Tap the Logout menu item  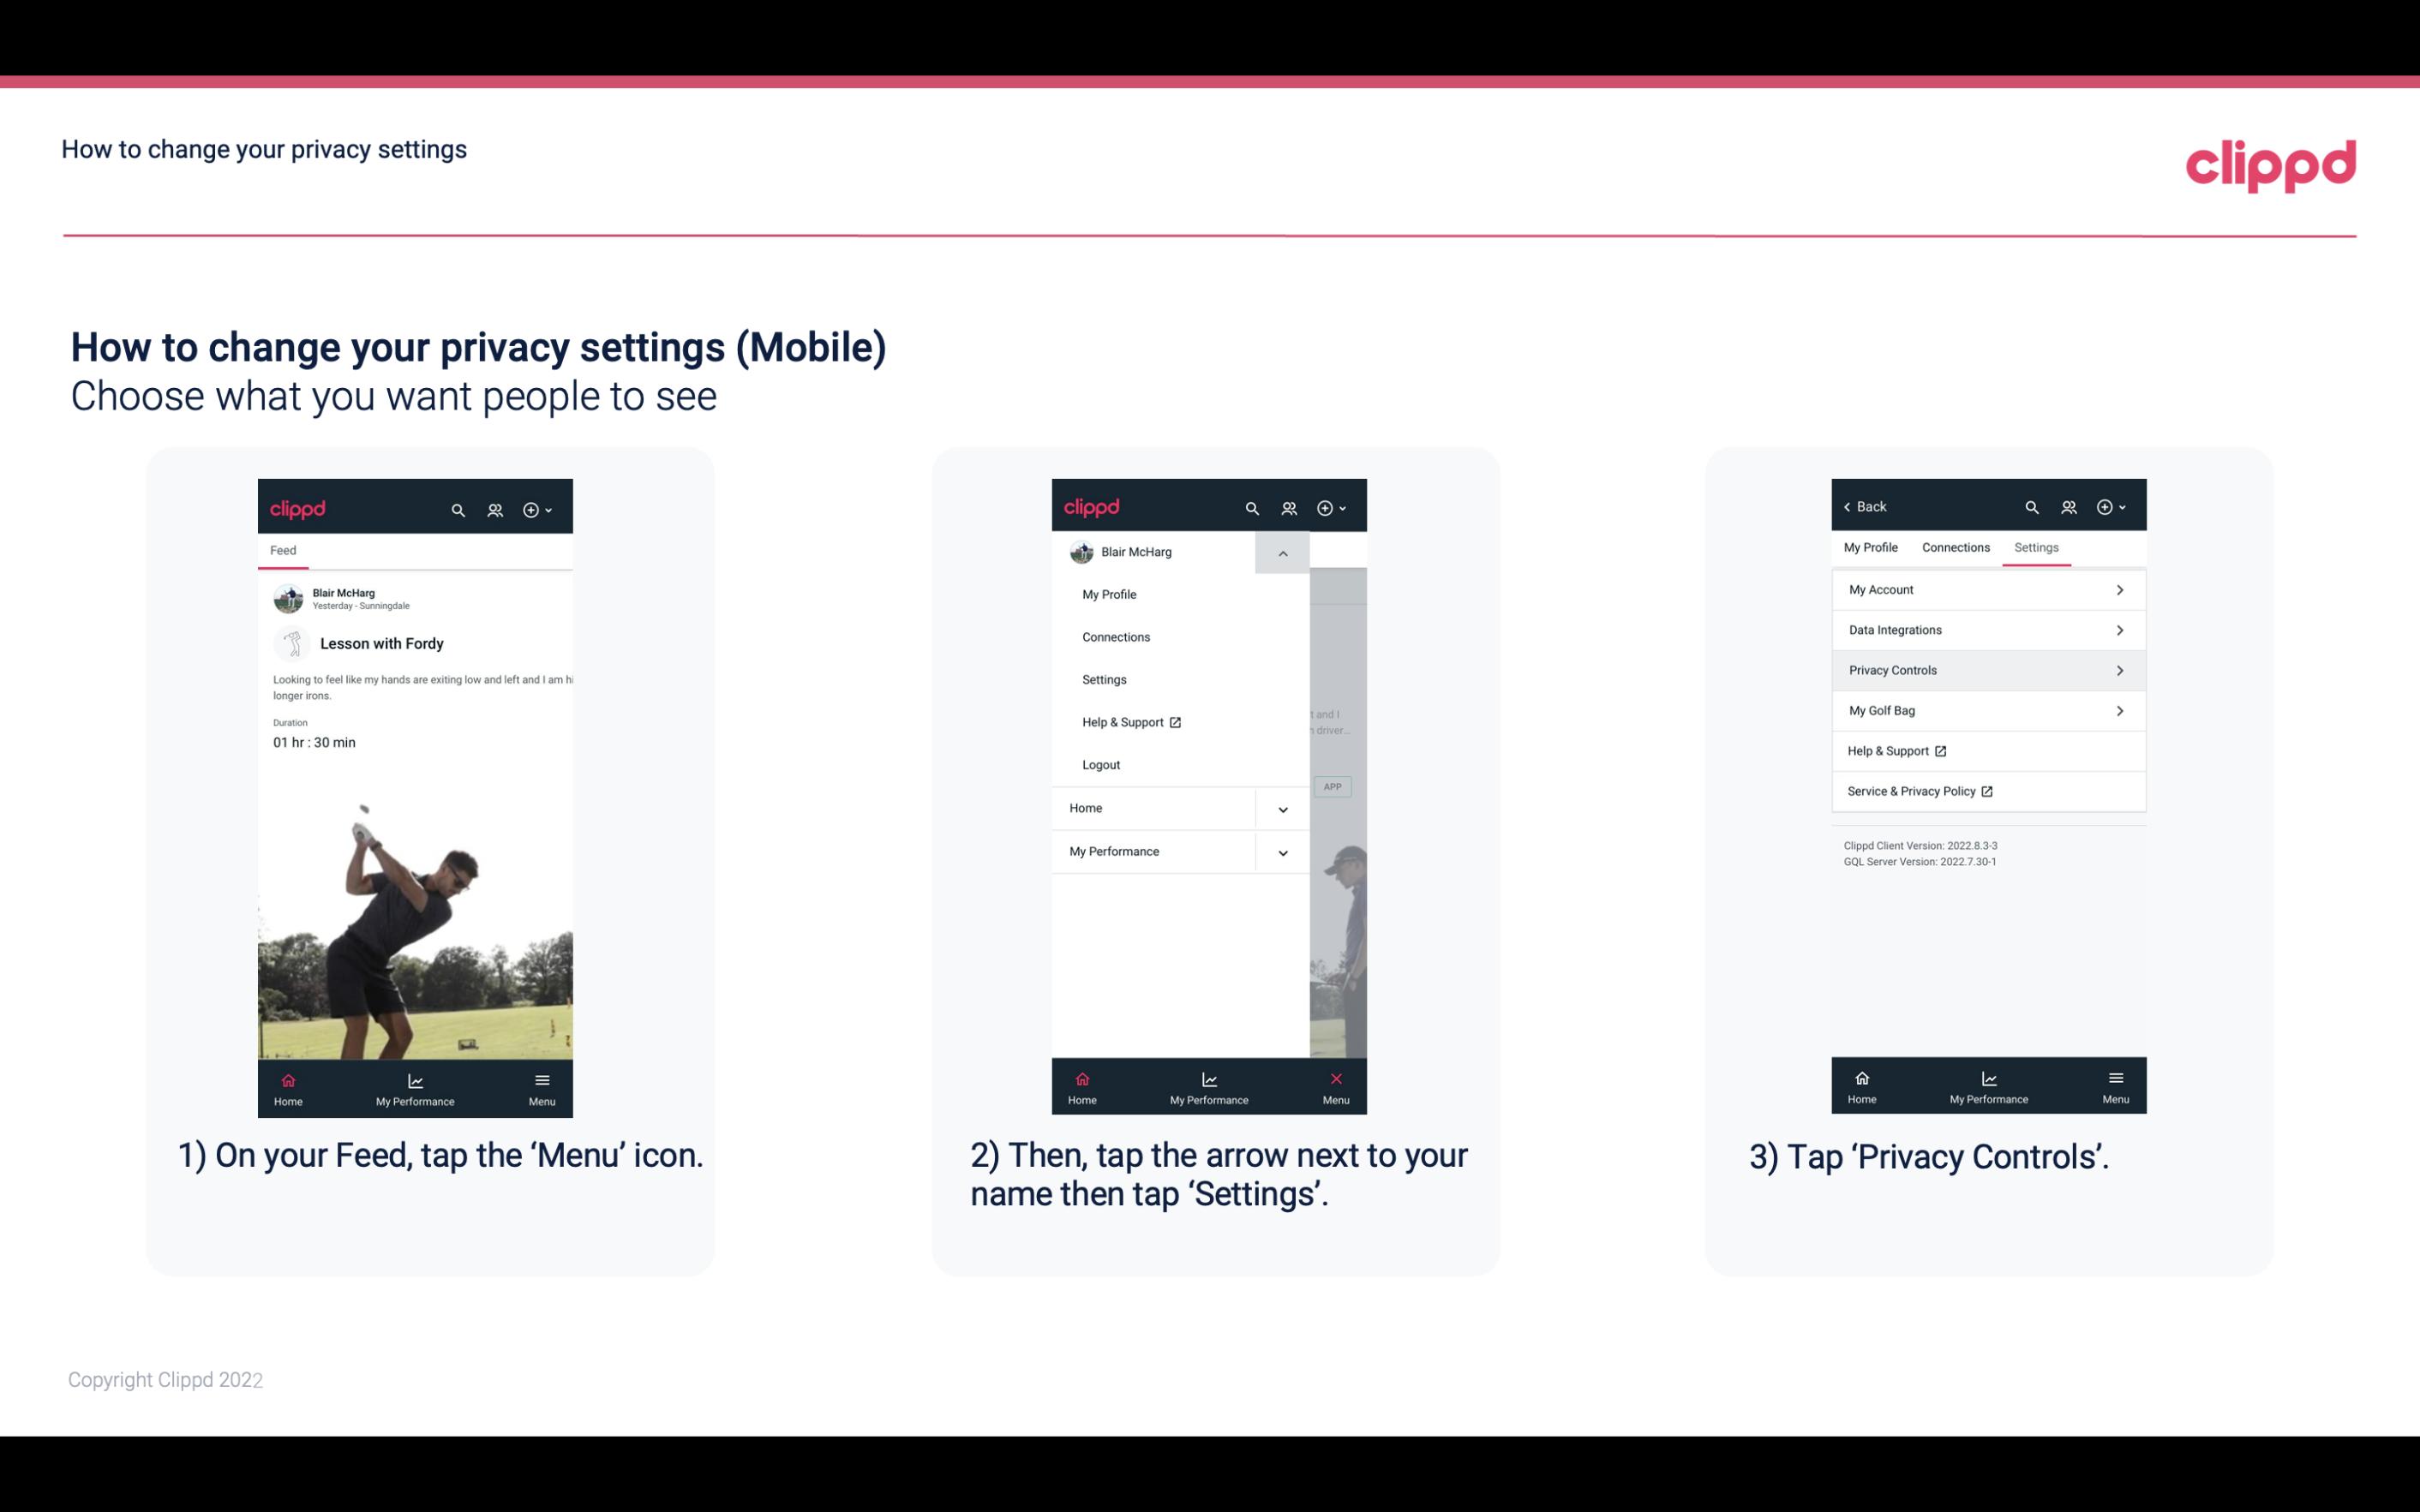point(1099,763)
